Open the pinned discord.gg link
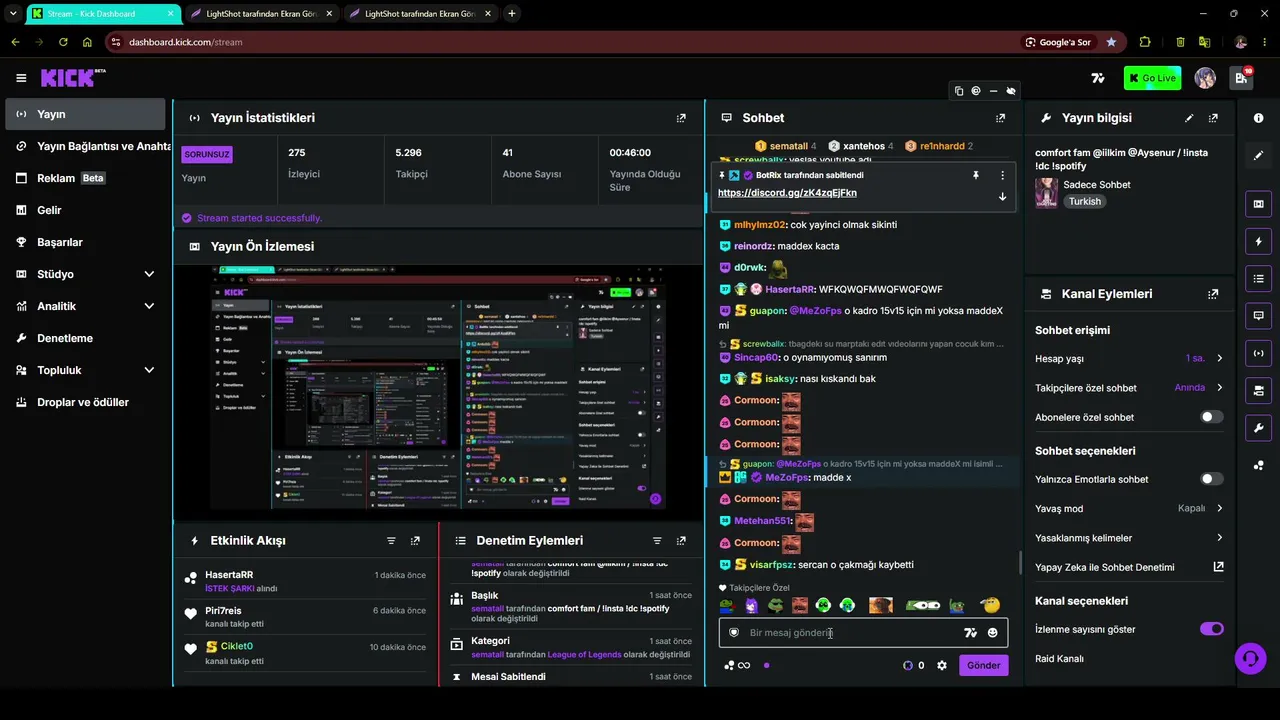 tap(787, 193)
